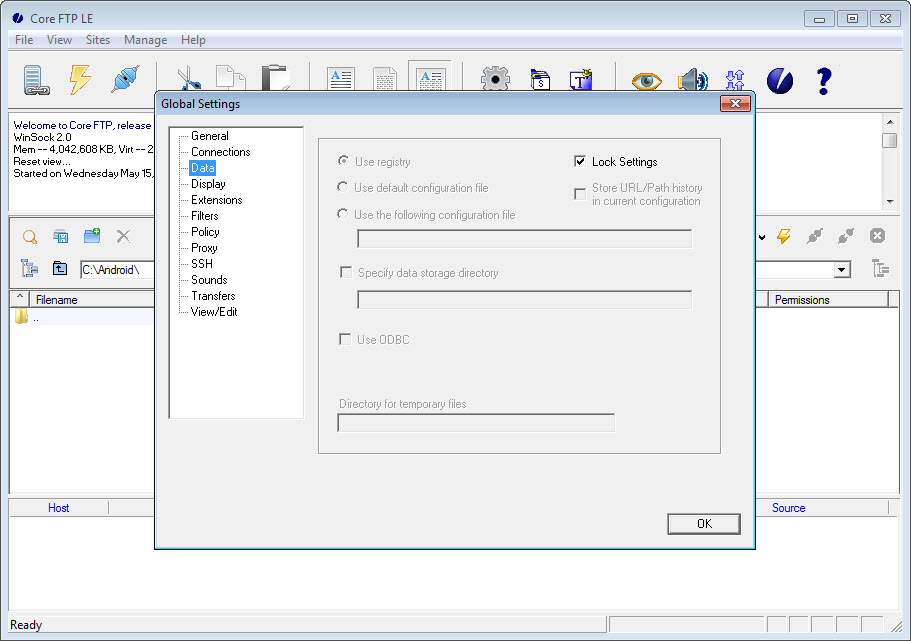The width and height of the screenshot is (911, 641).
Task: Open the remote path dropdown arrow
Action: click(841, 270)
